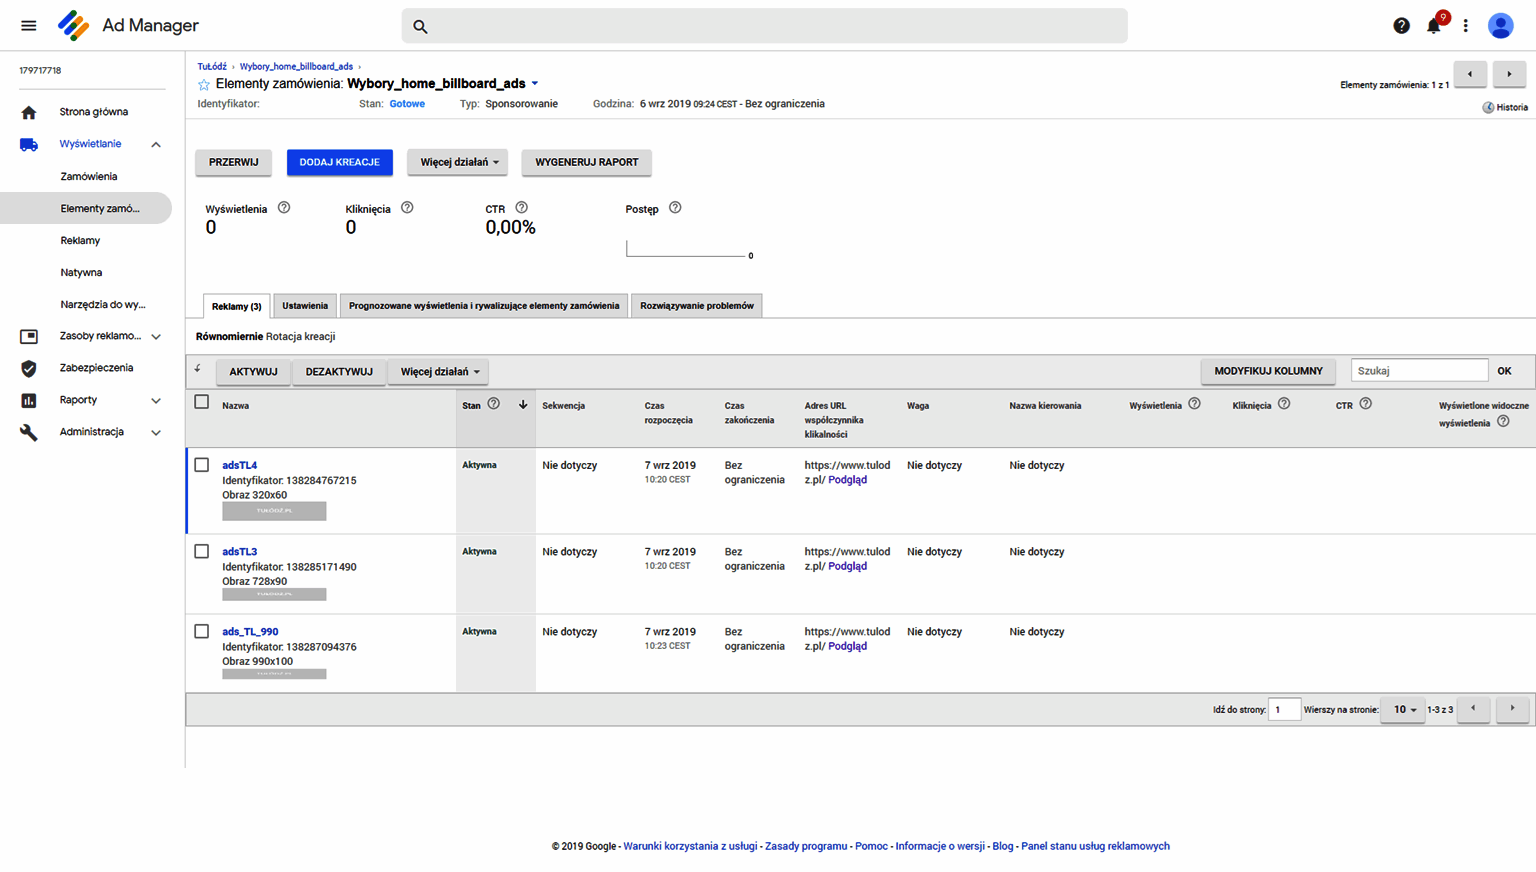
Task: Switch to the Ustawienia tab
Action: point(305,306)
